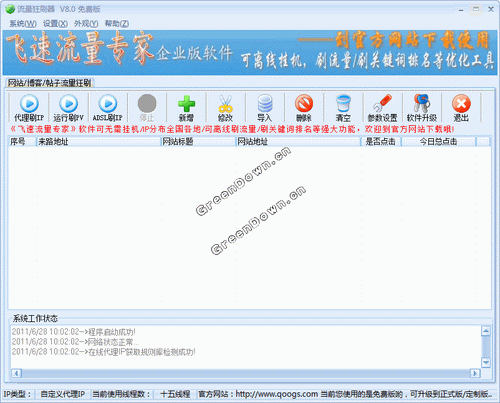Delete selected entry via 删除
The height and width of the screenshot is (403, 500).
coord(304,108)
